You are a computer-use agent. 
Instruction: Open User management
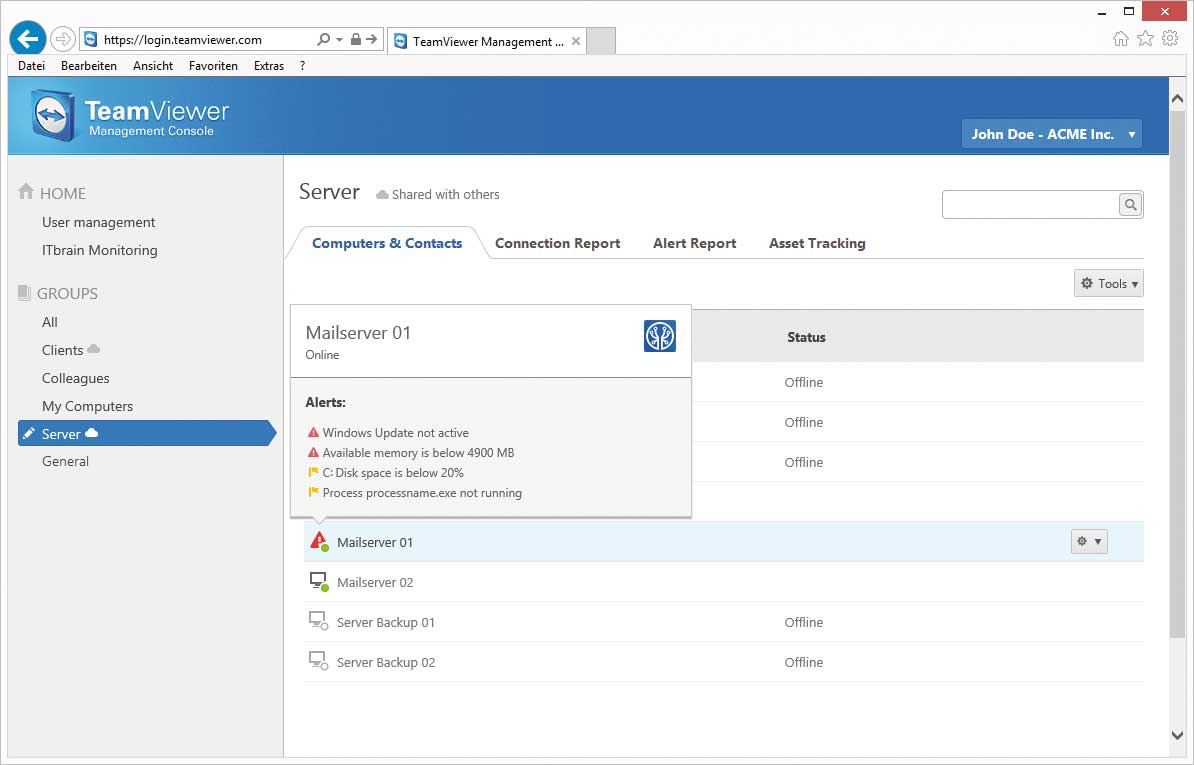click(x=96, y=222)
